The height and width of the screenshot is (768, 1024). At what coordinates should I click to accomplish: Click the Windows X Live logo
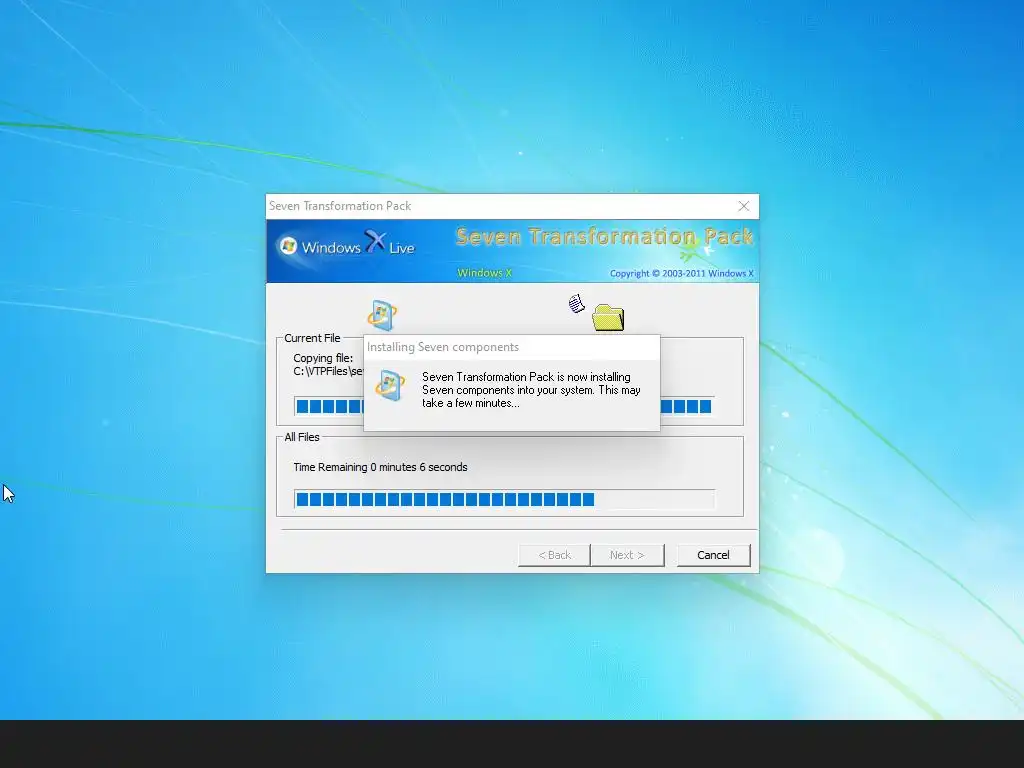coord(347,246)
